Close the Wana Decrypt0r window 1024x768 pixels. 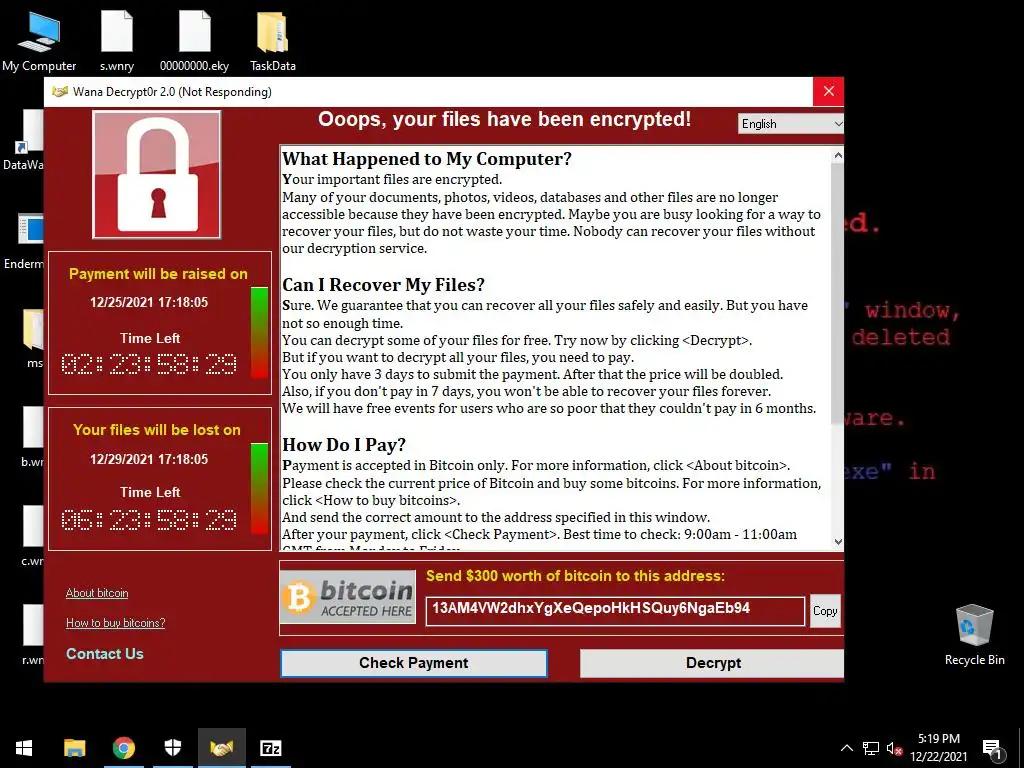pos(828,91)
